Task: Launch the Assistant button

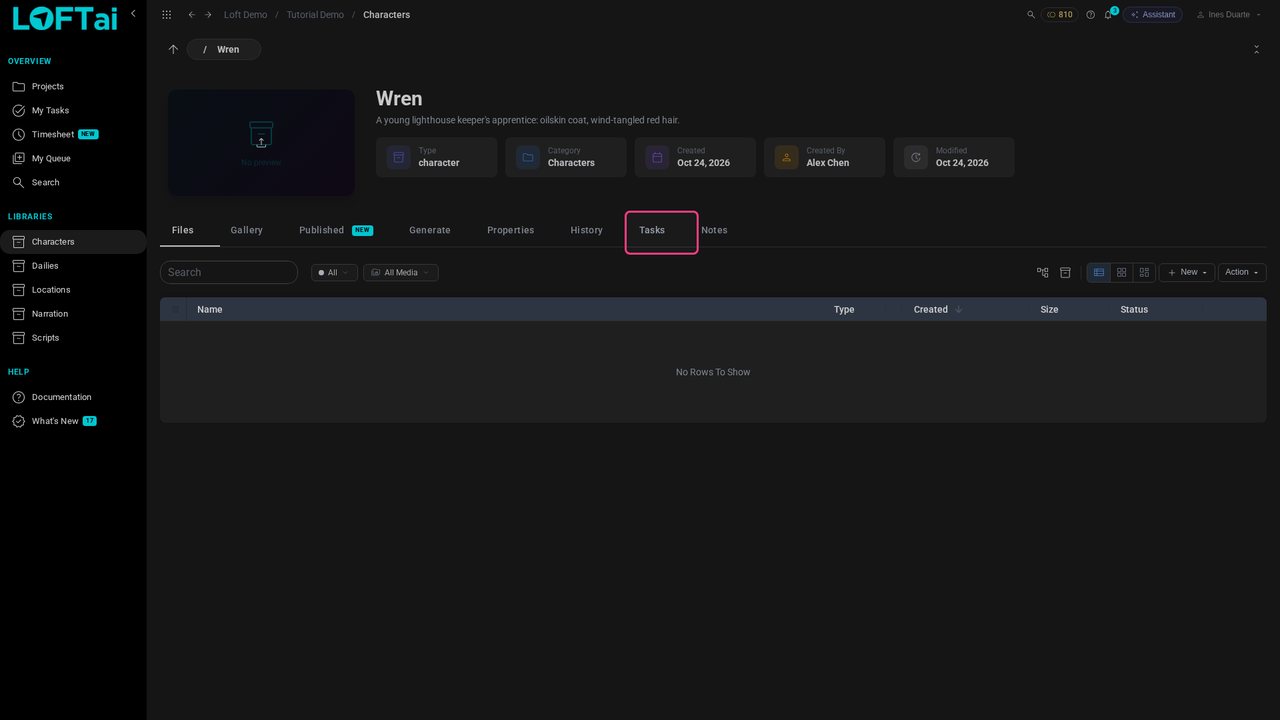Action: coord(1153,15)
